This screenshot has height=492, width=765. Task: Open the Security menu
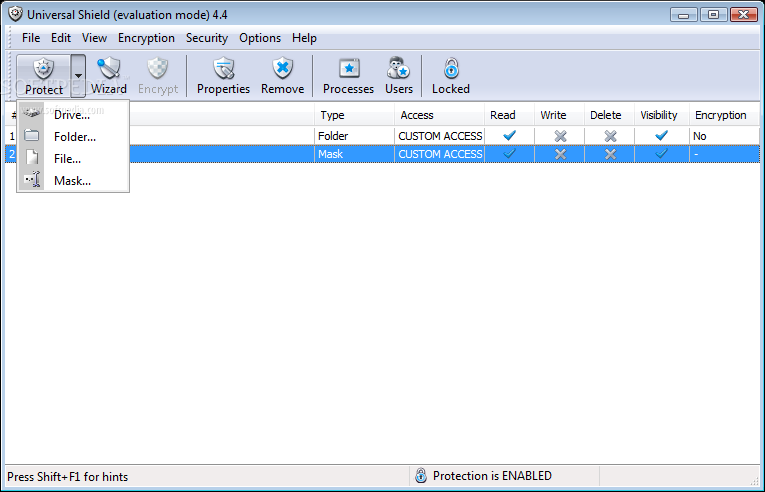(207, 38)
